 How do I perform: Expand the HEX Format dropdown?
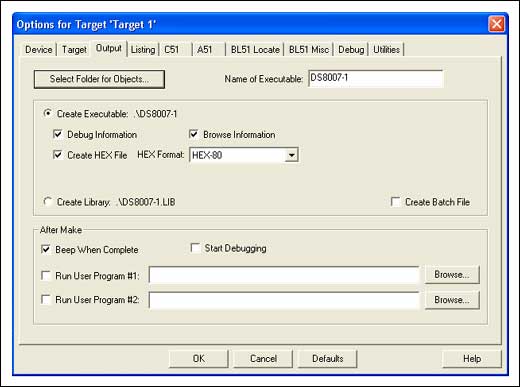tap(291, 155)
